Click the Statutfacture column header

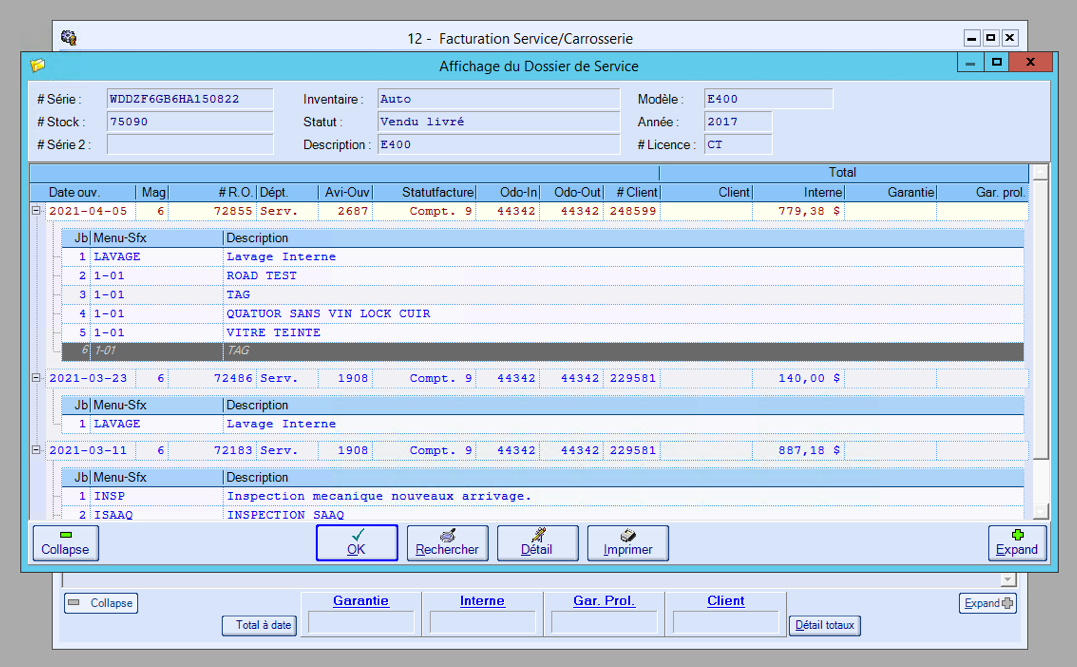pos(424,192)
